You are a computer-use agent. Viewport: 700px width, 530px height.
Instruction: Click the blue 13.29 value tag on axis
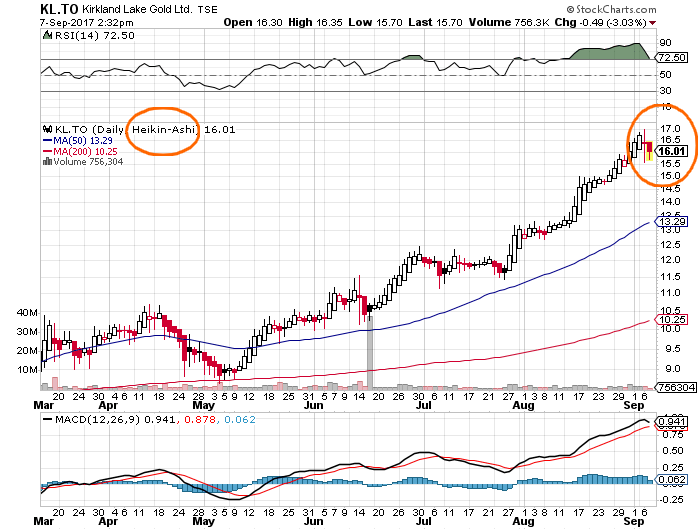[671, 221]
